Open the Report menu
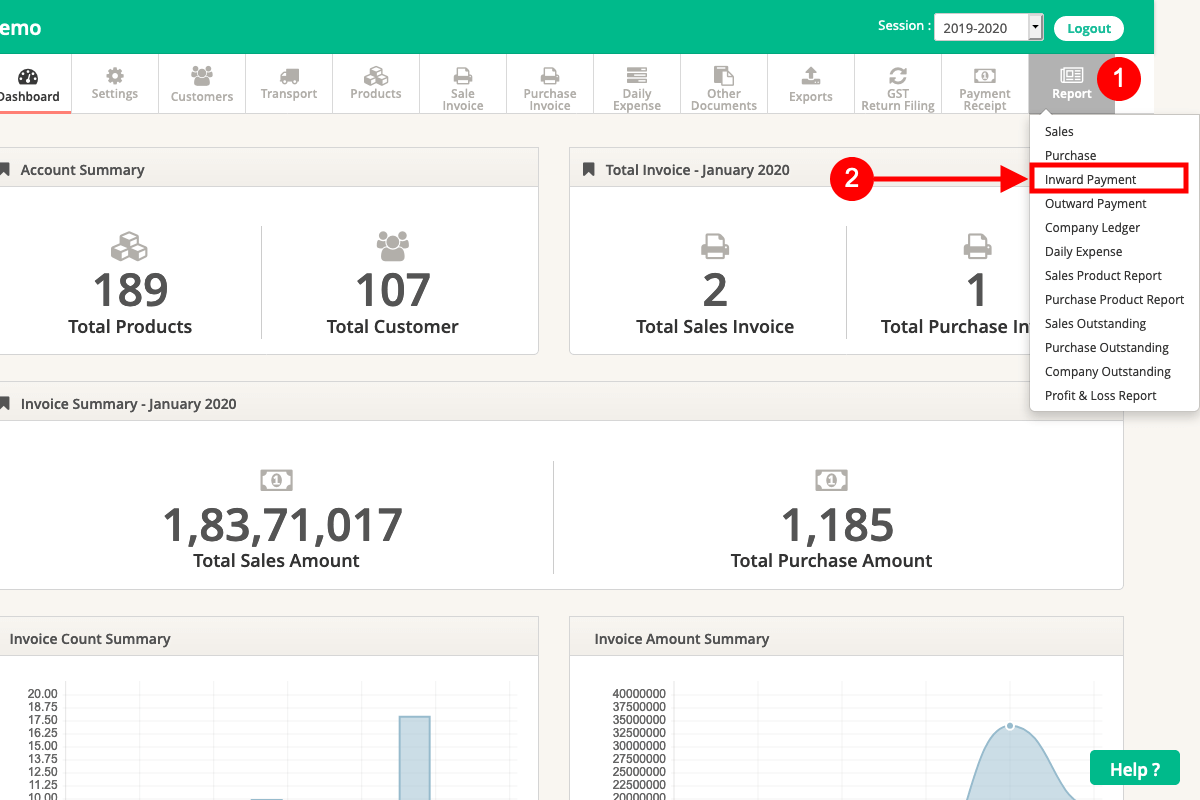 1071,80
